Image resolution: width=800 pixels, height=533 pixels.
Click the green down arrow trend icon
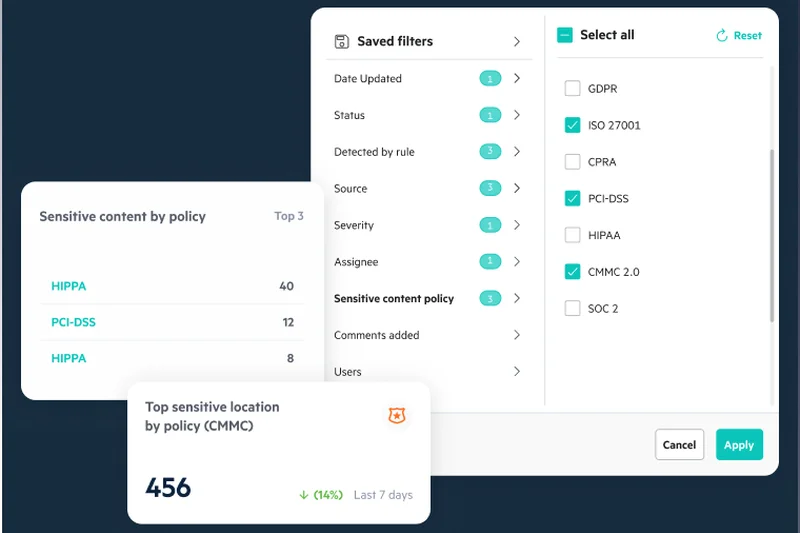304,495
